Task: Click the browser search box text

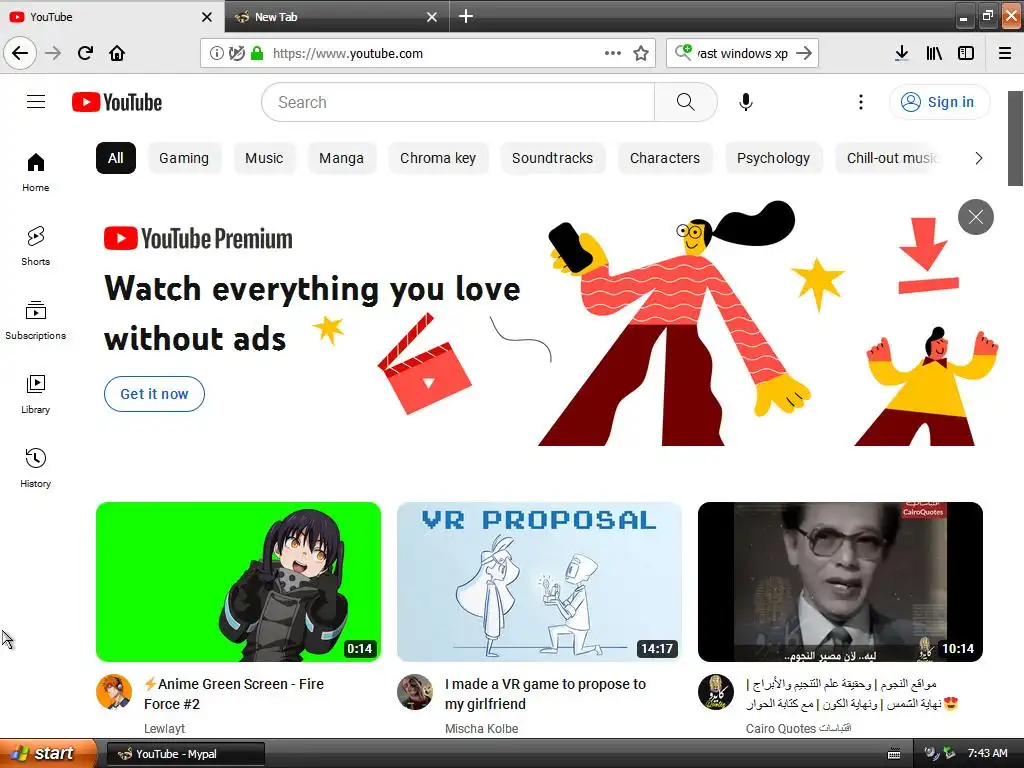Action: (x=743, y=54)
